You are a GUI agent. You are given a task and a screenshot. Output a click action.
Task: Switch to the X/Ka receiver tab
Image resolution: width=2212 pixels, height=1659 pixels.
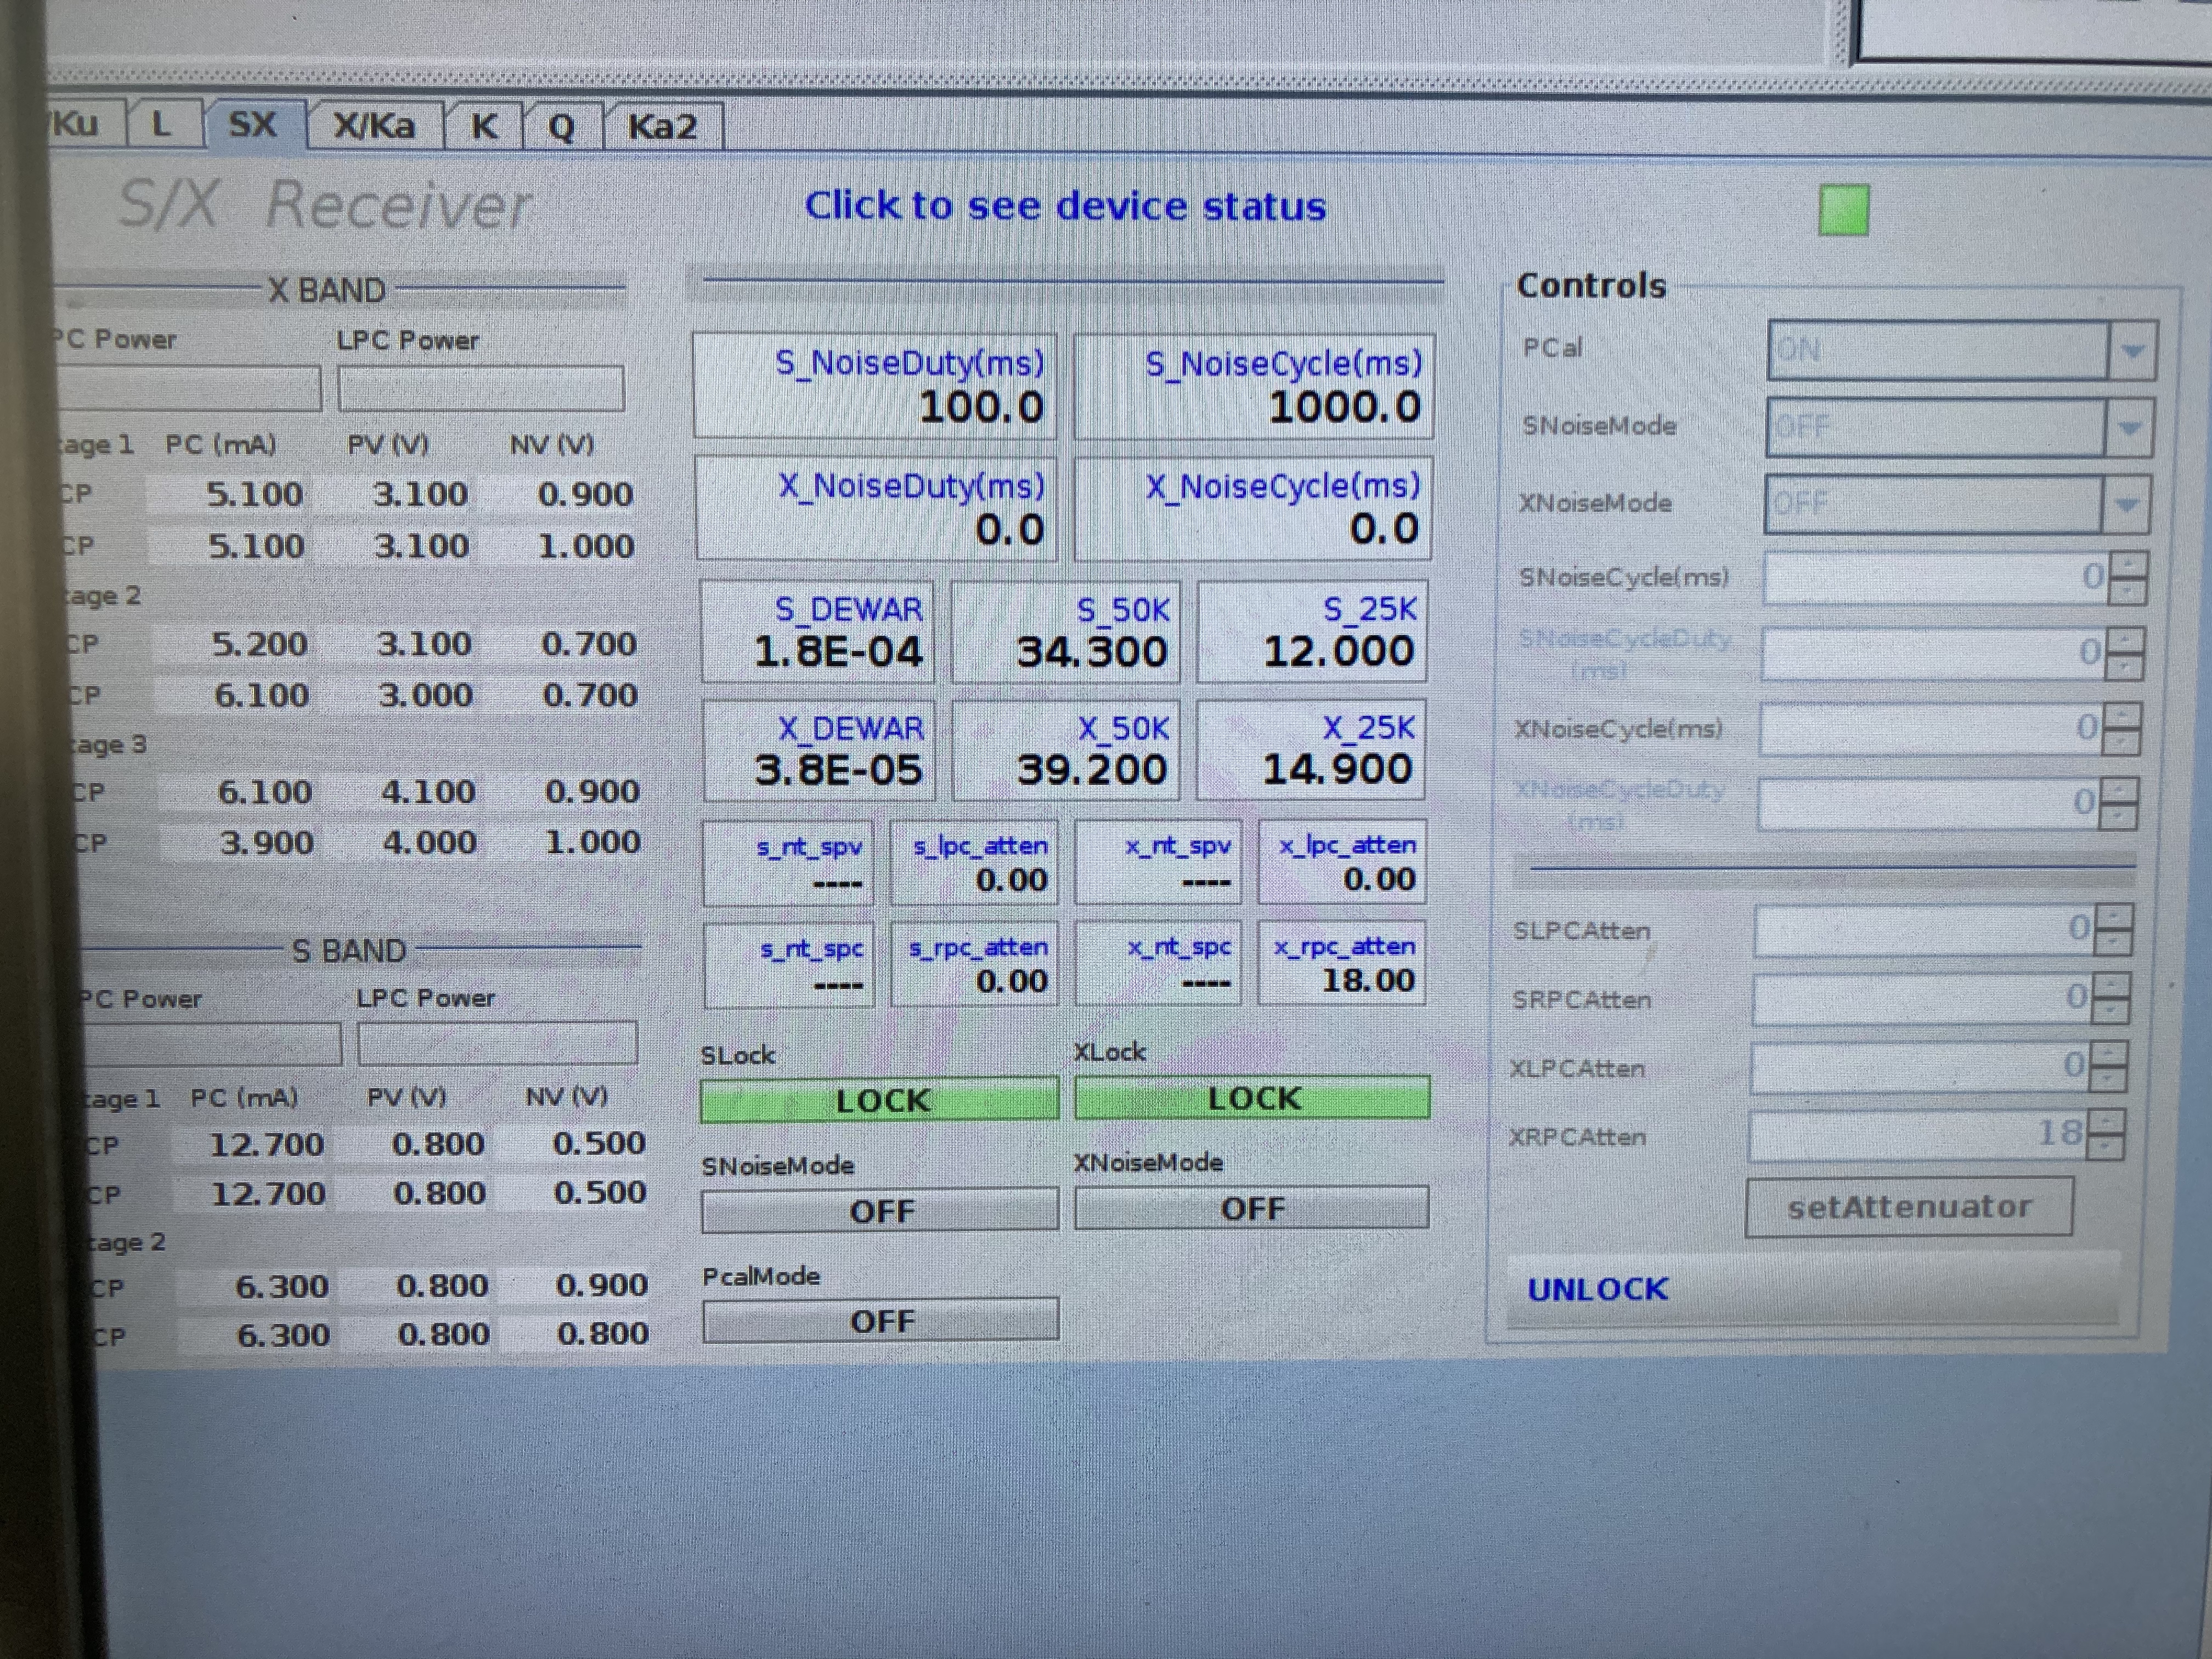[x=373, y=127]
